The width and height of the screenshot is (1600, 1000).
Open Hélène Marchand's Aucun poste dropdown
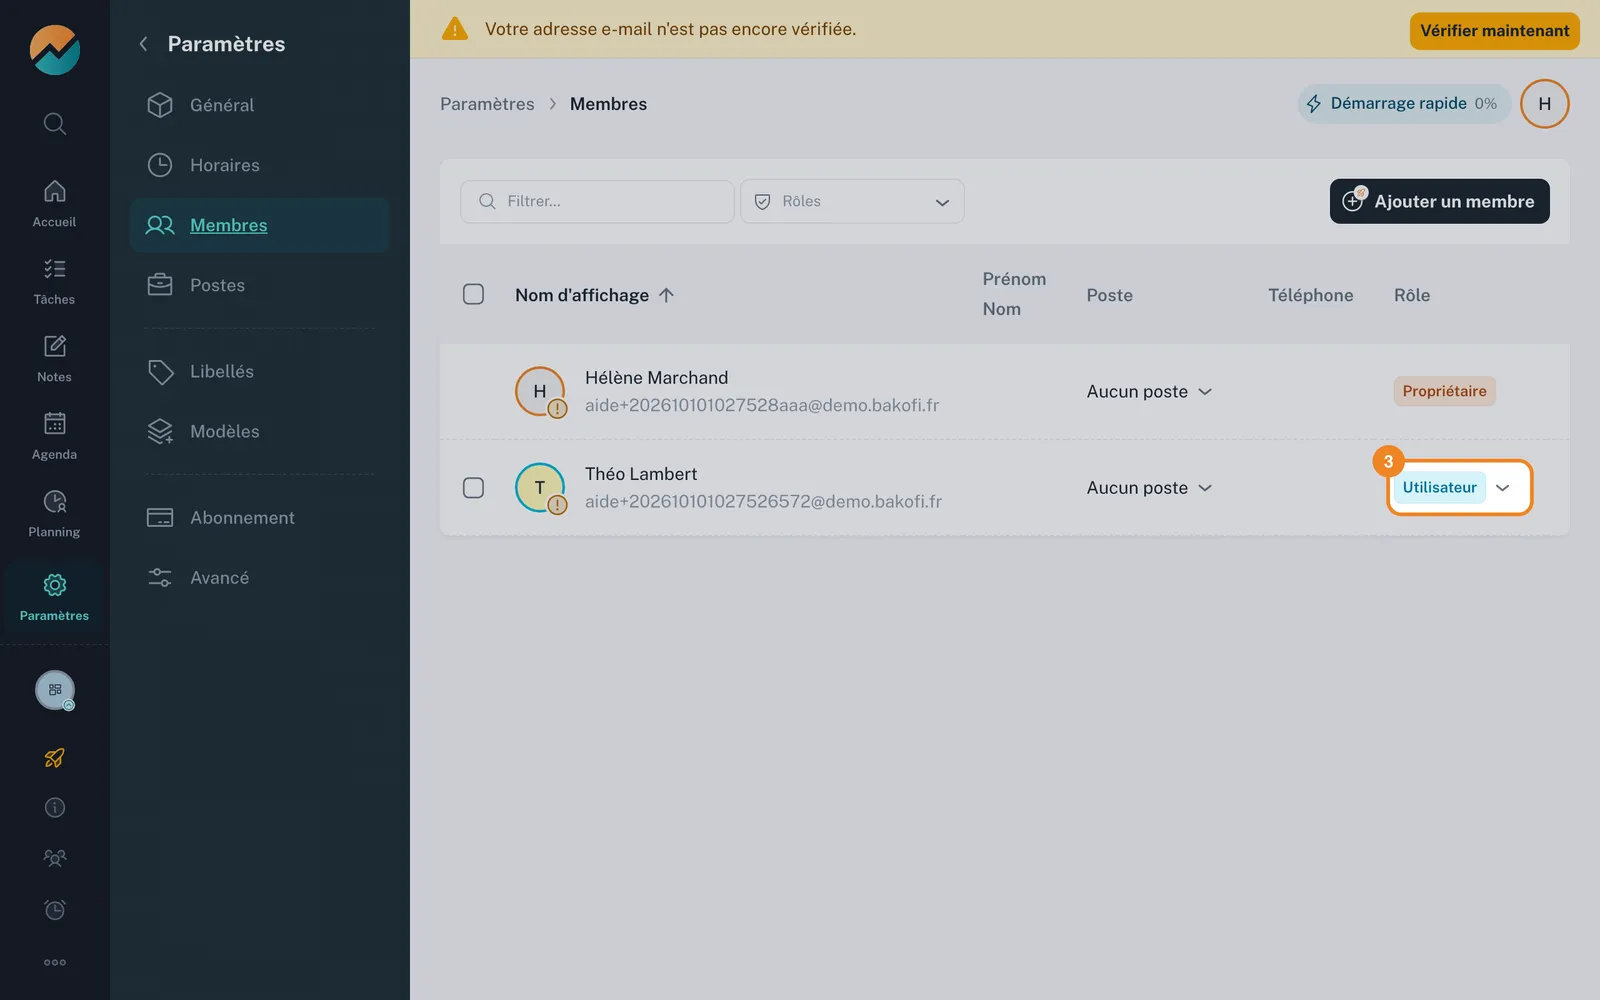click(1150, 392)
